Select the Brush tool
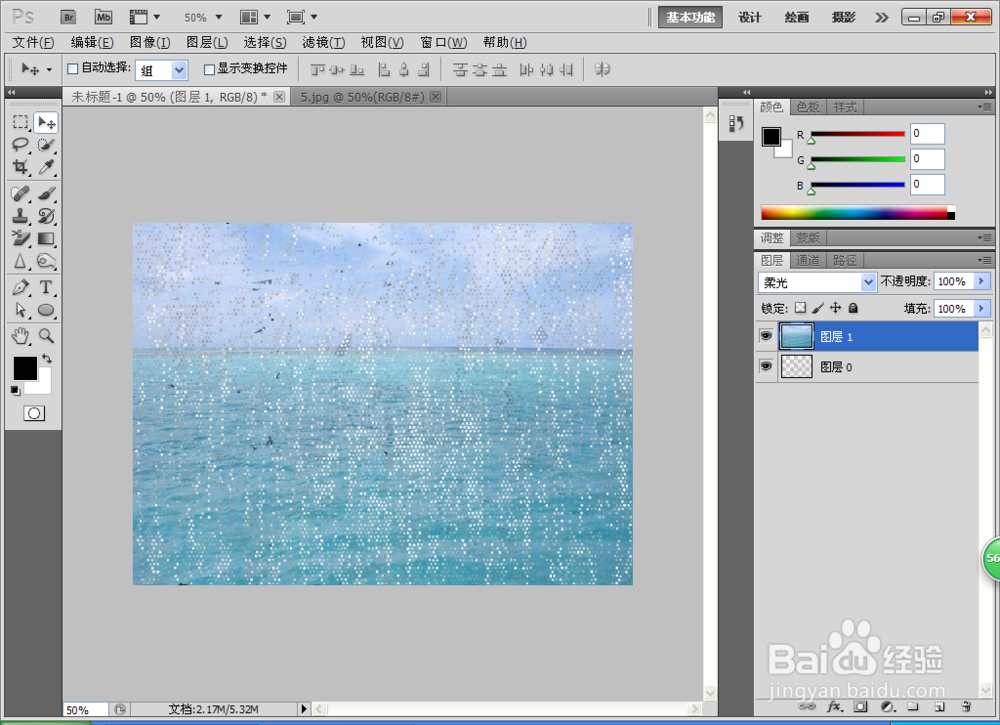1000x725 pixels. (x=46, y=193)
